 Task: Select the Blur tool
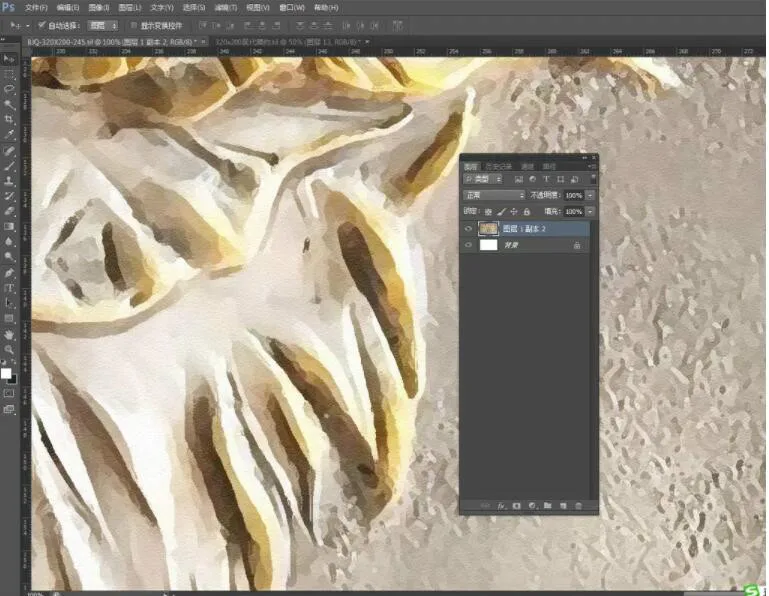[x=9, y=241]
